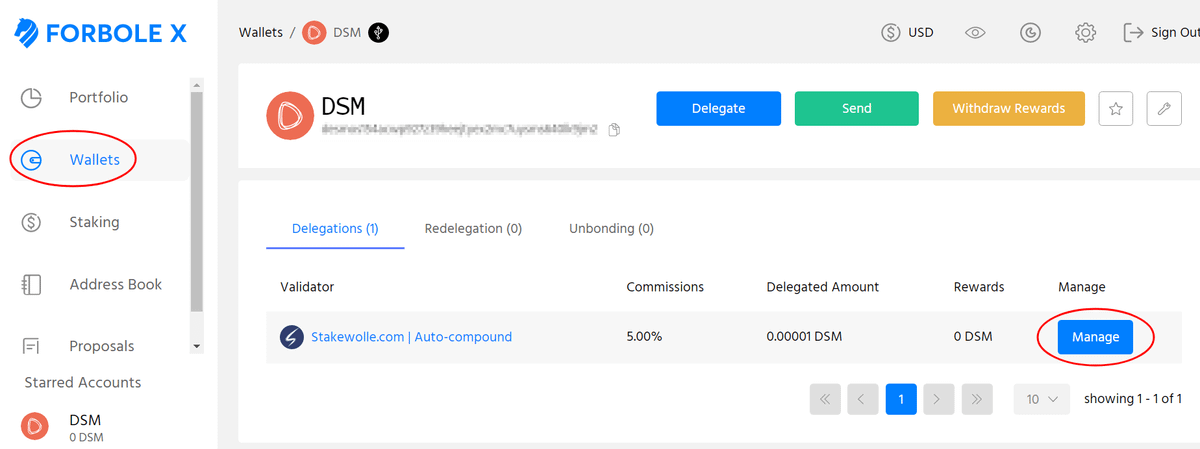
Task: Open Portfolio from the sidebar
Action: (98, 98)
